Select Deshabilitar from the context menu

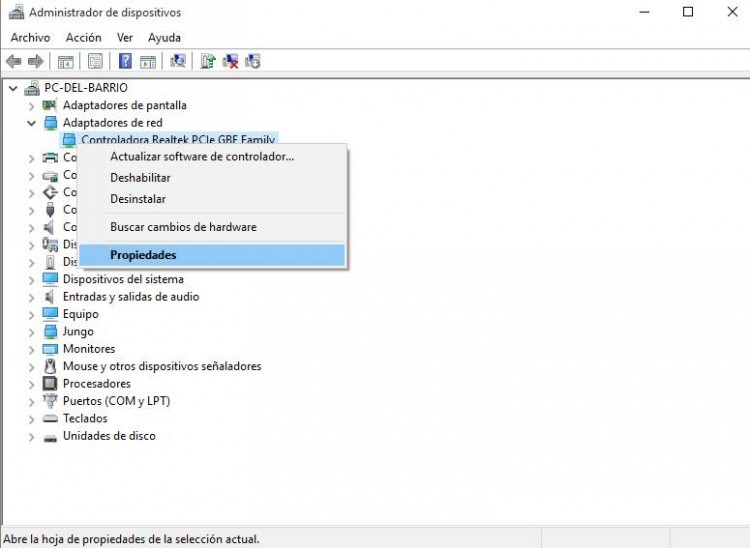(140, 177)
